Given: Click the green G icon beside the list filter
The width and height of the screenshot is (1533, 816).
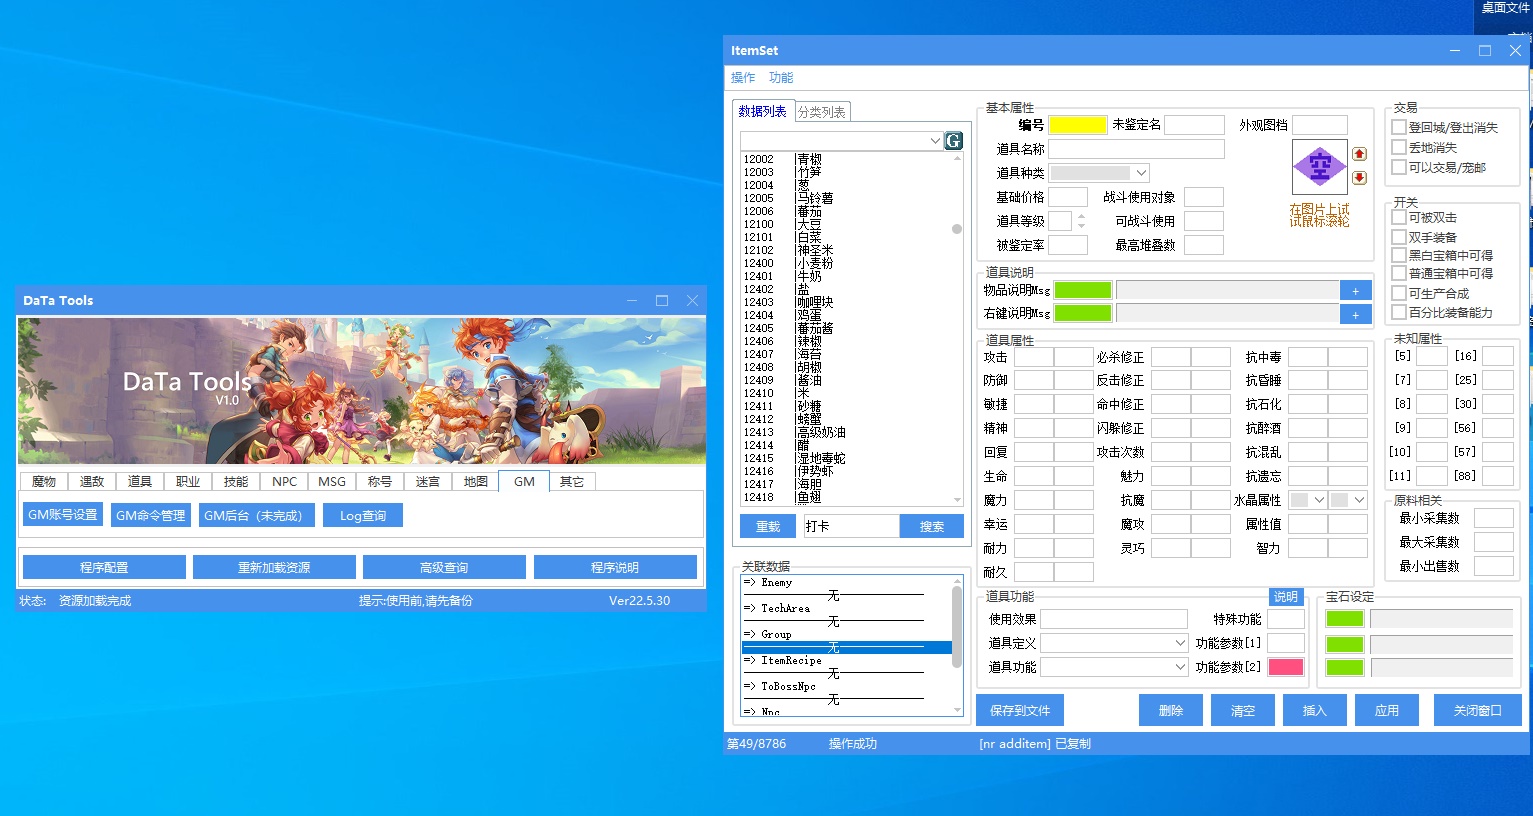Looking at the screenshot, I should 953,141.
